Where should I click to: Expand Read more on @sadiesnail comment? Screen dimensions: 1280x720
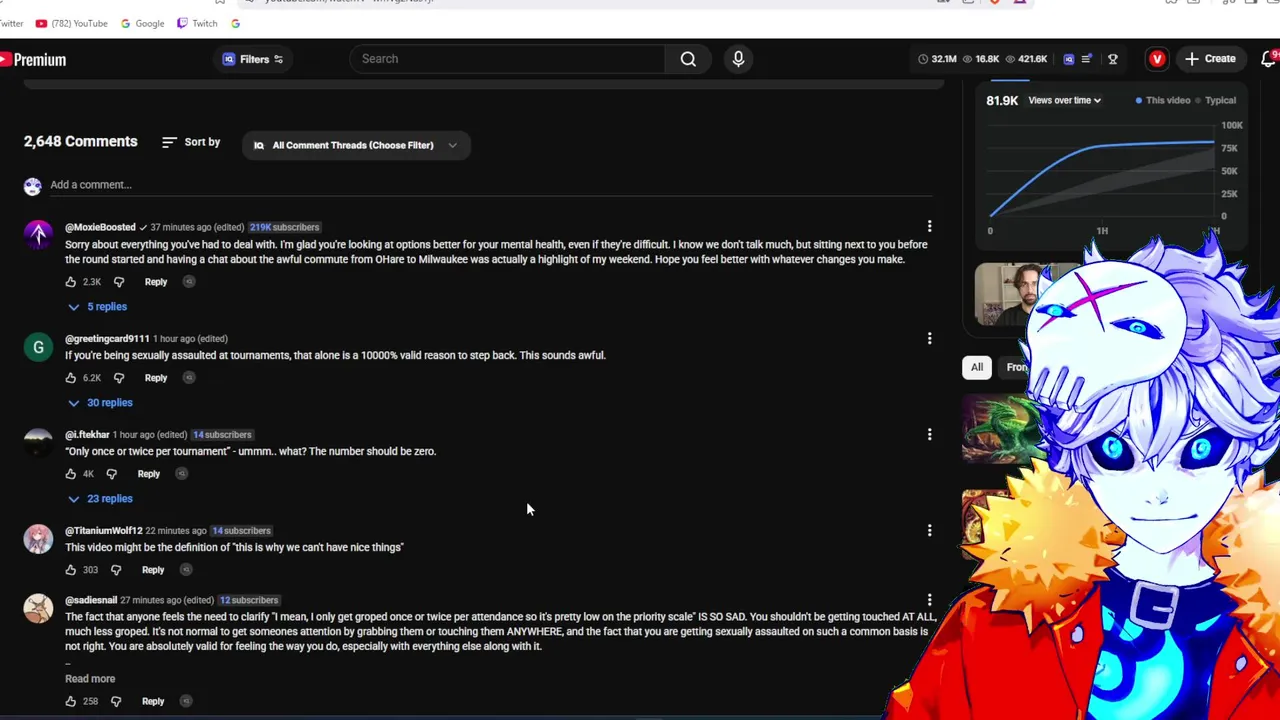coord(90,679)
